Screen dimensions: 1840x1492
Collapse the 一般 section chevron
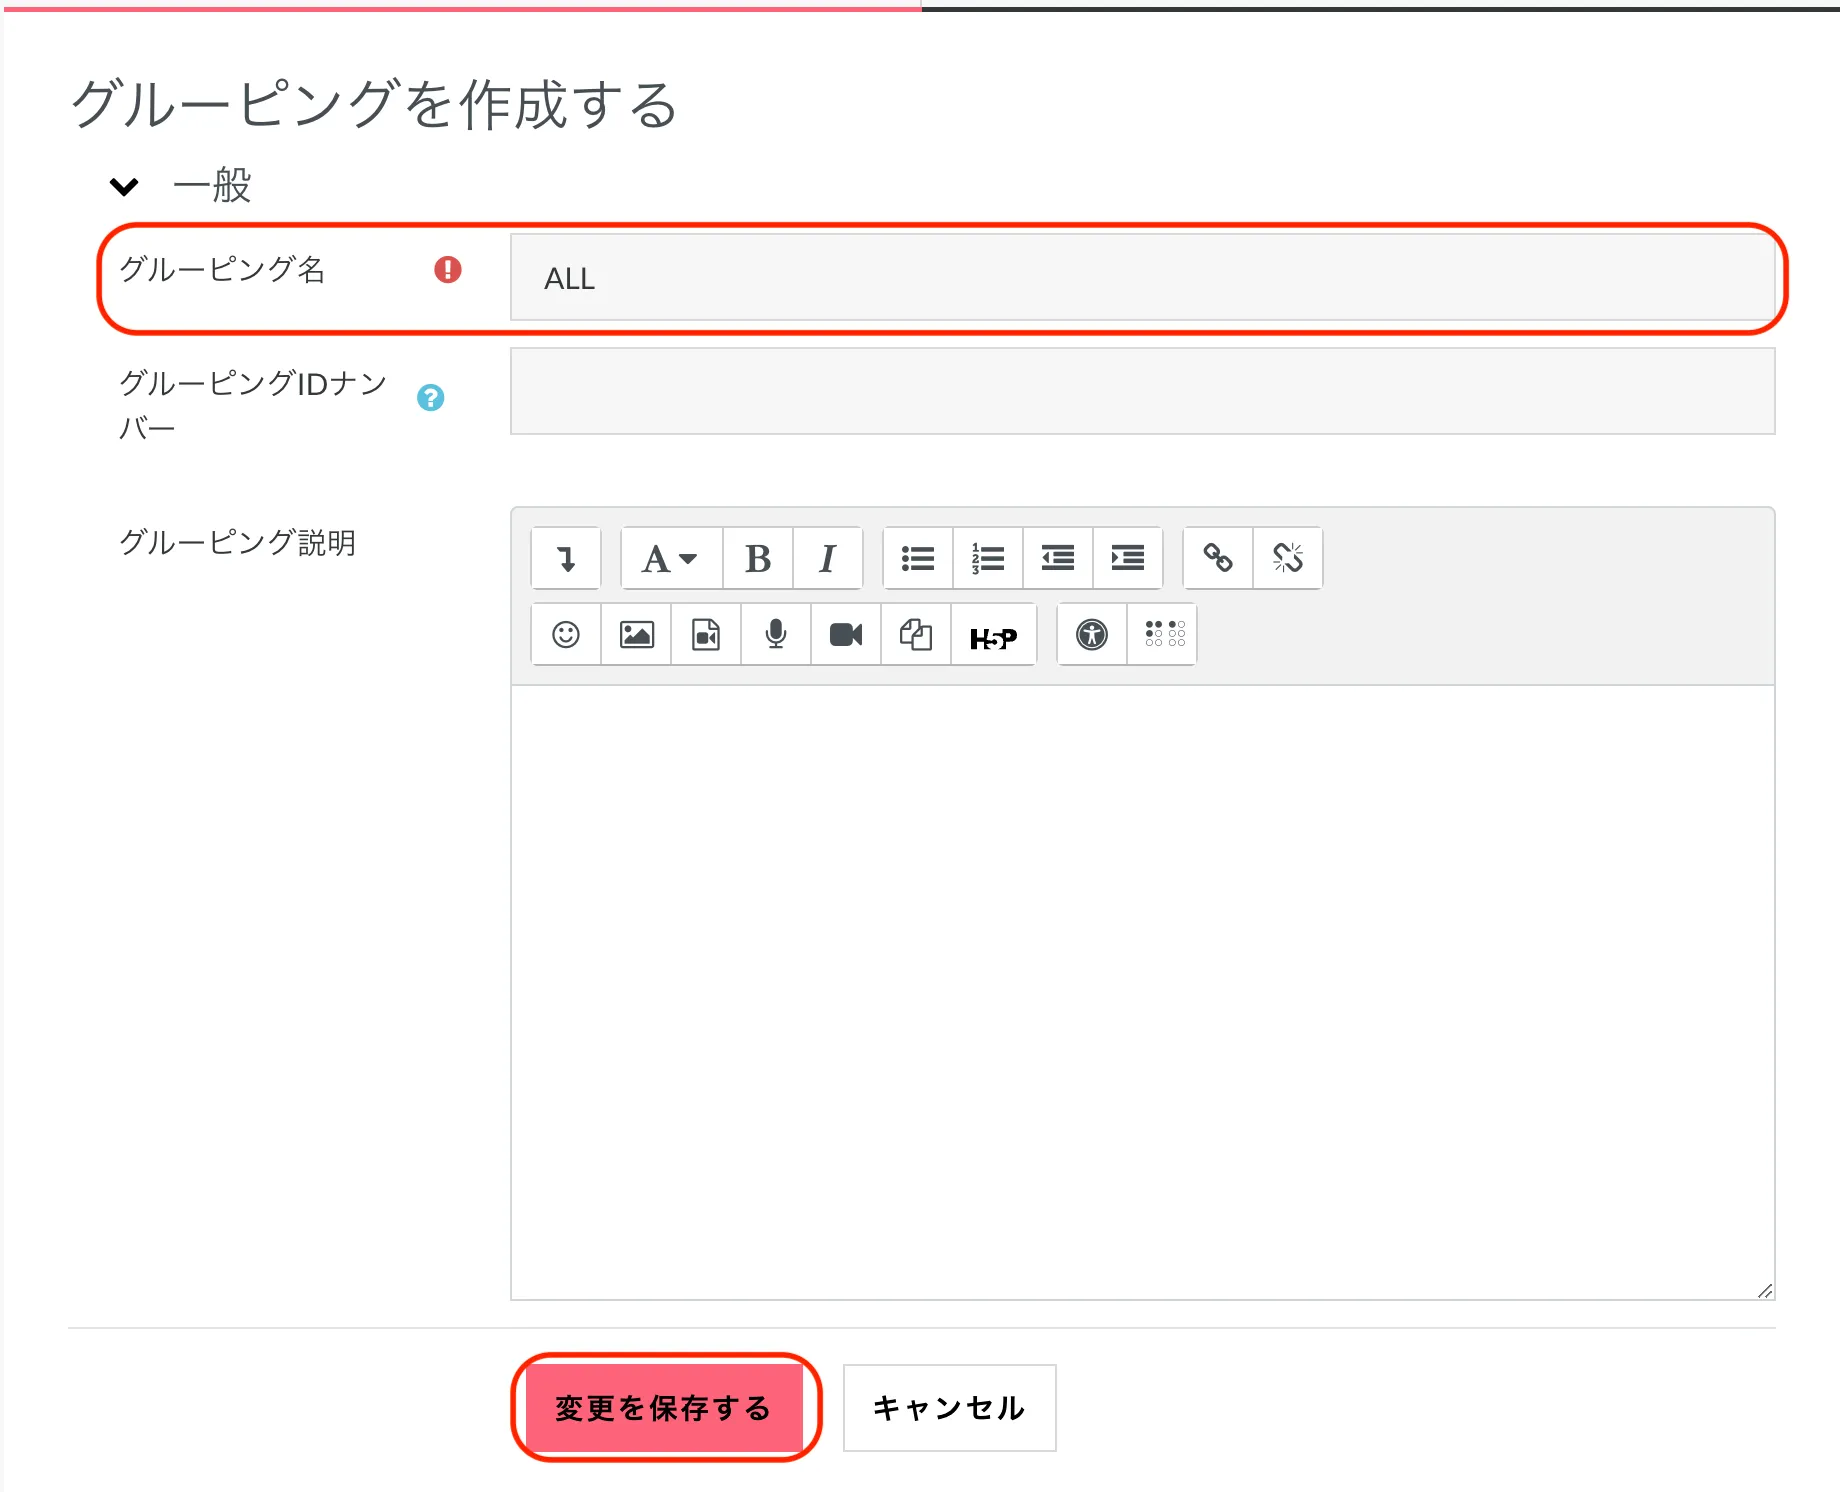(124, 187)
